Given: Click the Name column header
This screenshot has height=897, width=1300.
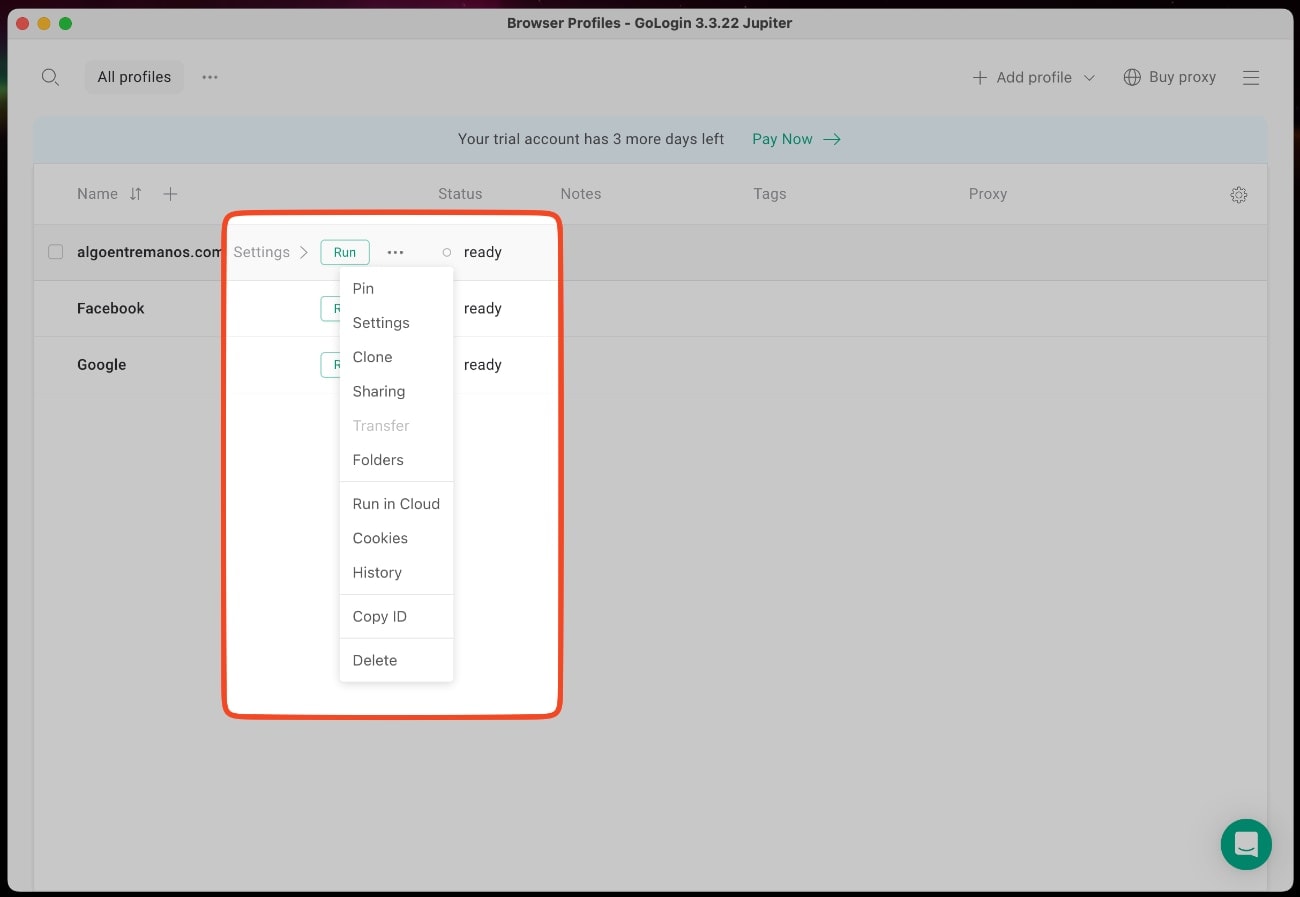Looking at the screenshot, I should coord(97,194).
